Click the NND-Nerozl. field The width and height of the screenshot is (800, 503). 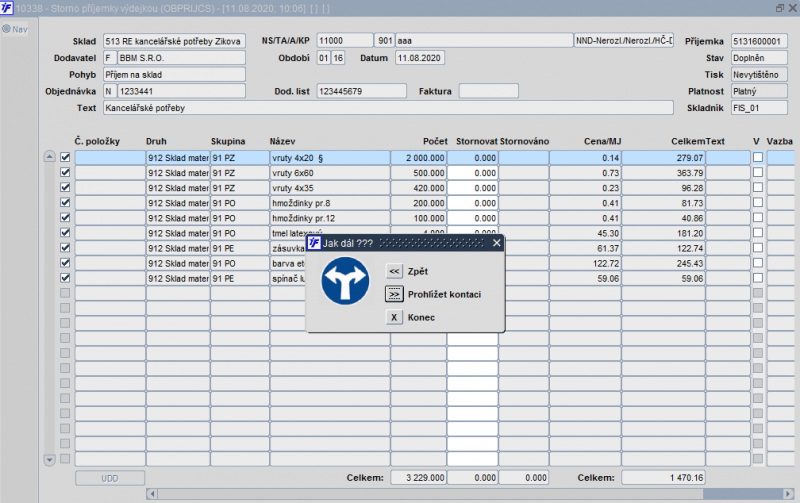pos(624,41)
